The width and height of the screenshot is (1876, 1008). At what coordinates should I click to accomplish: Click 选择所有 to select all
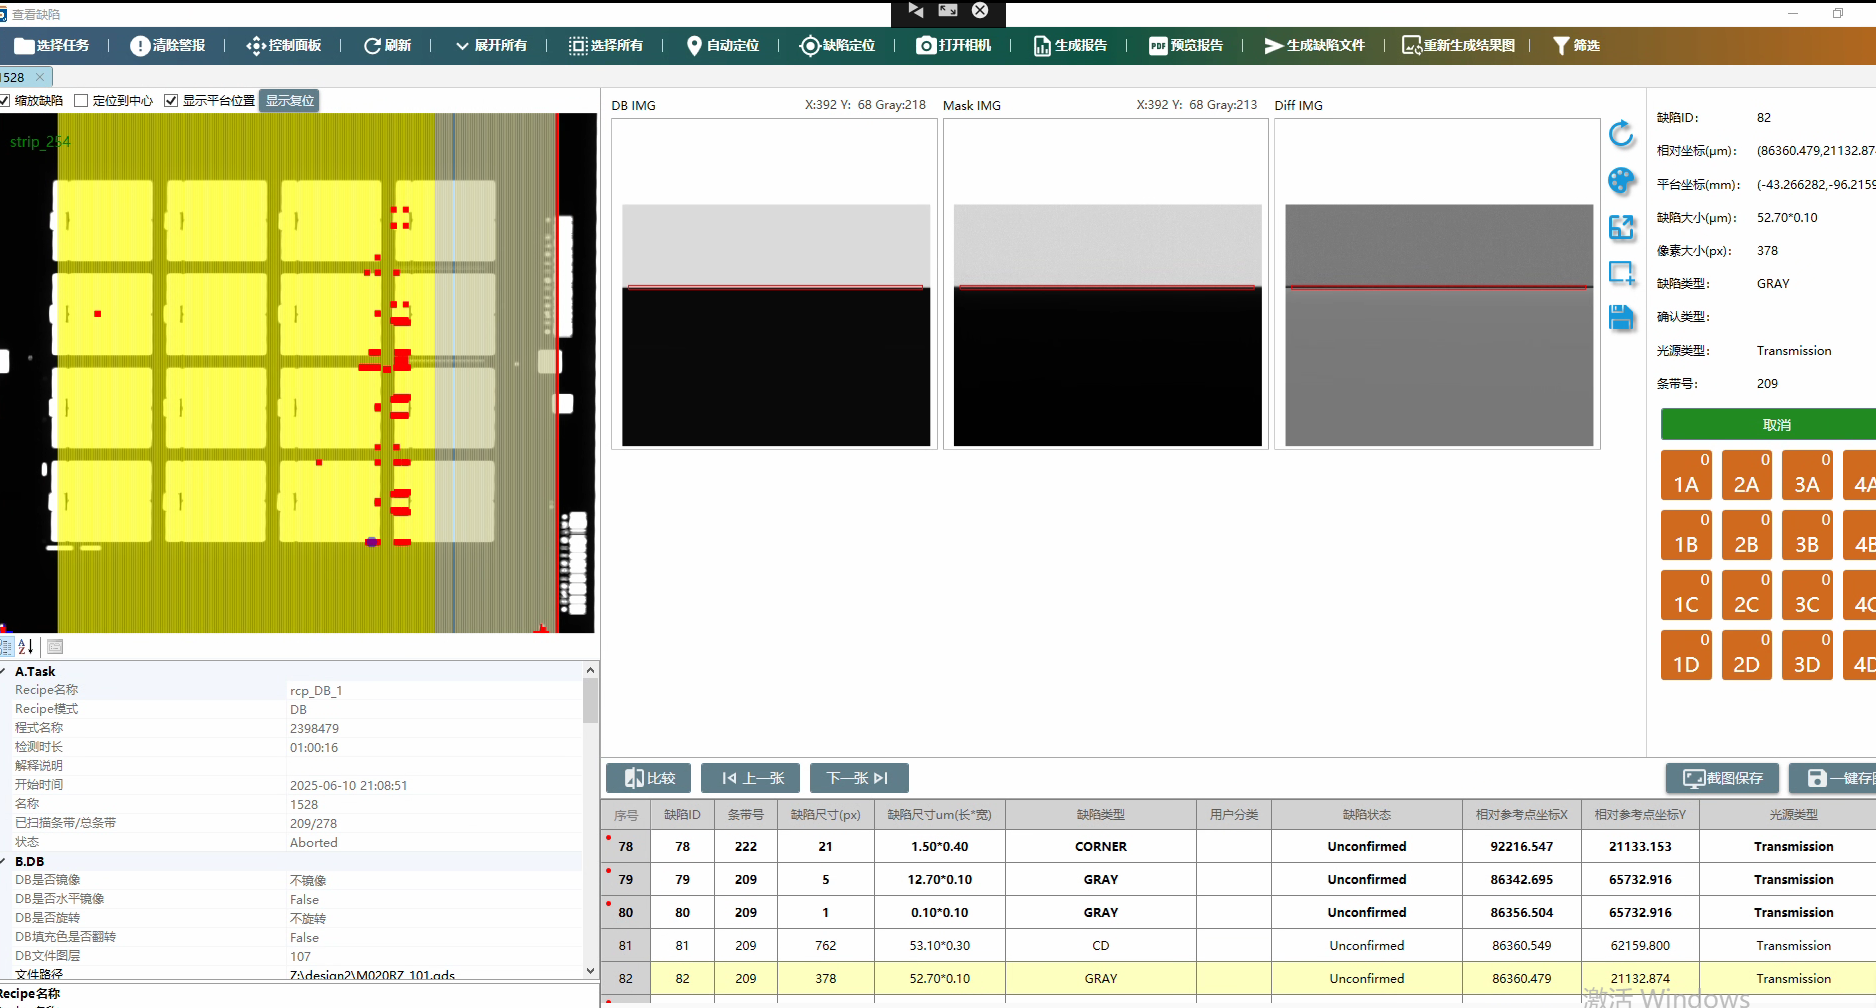tap(606, 46)
